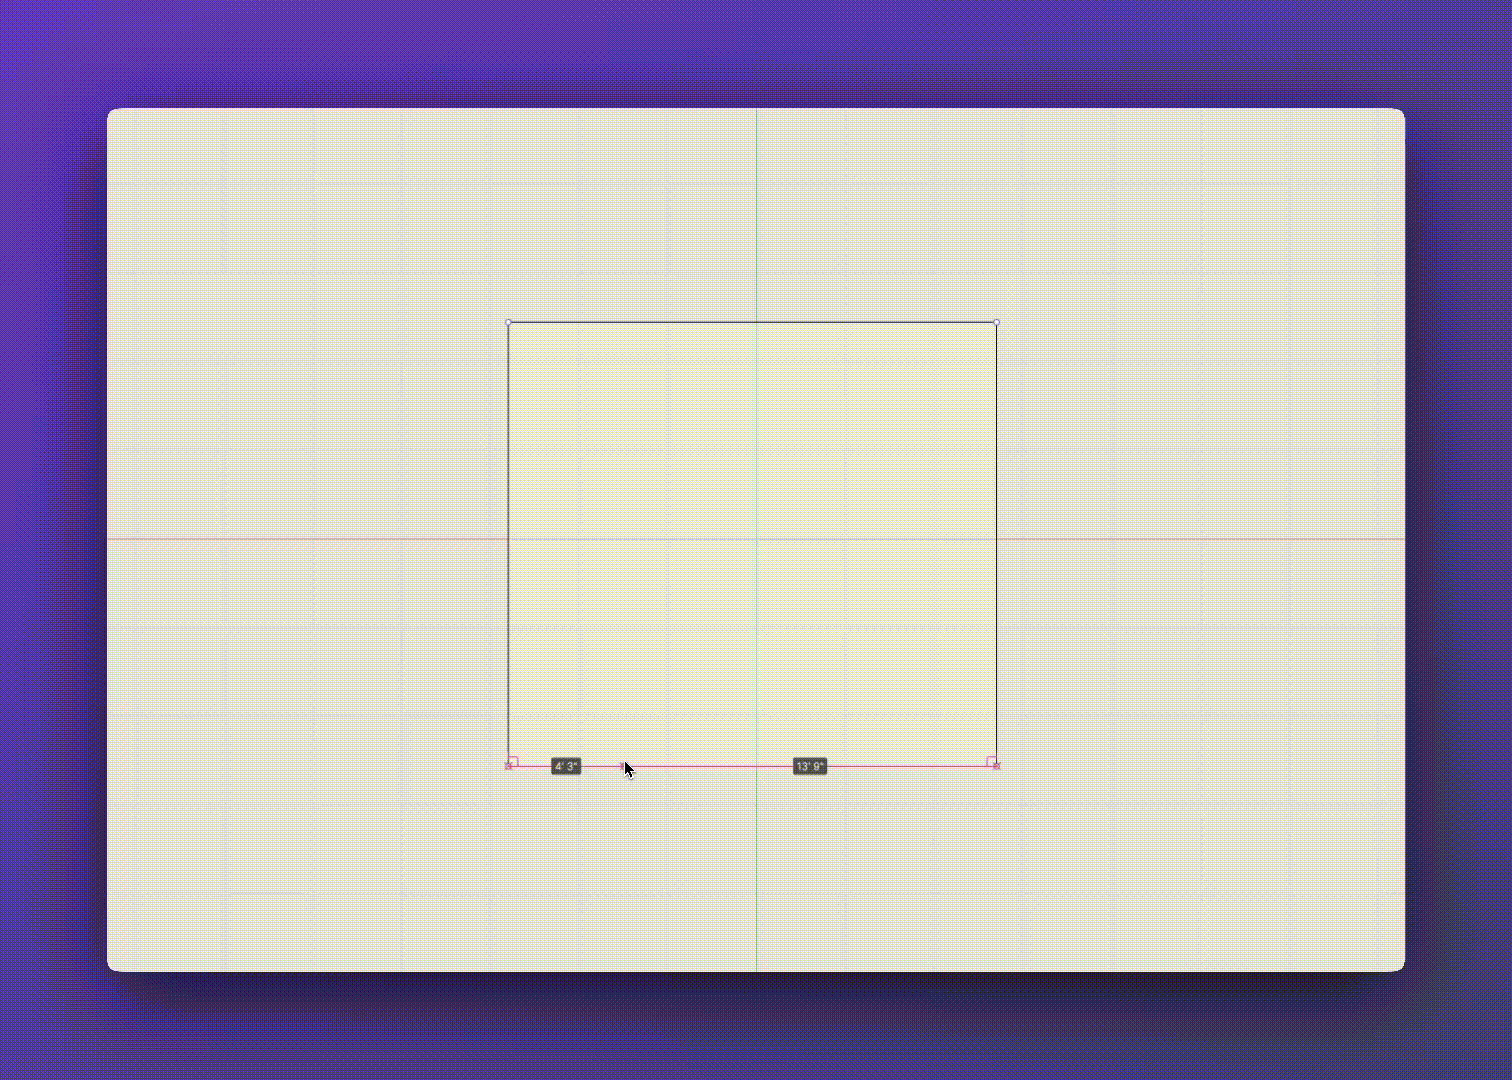Click the 4' 3" dimension label
The image size is (1512, 1080).
566,766
